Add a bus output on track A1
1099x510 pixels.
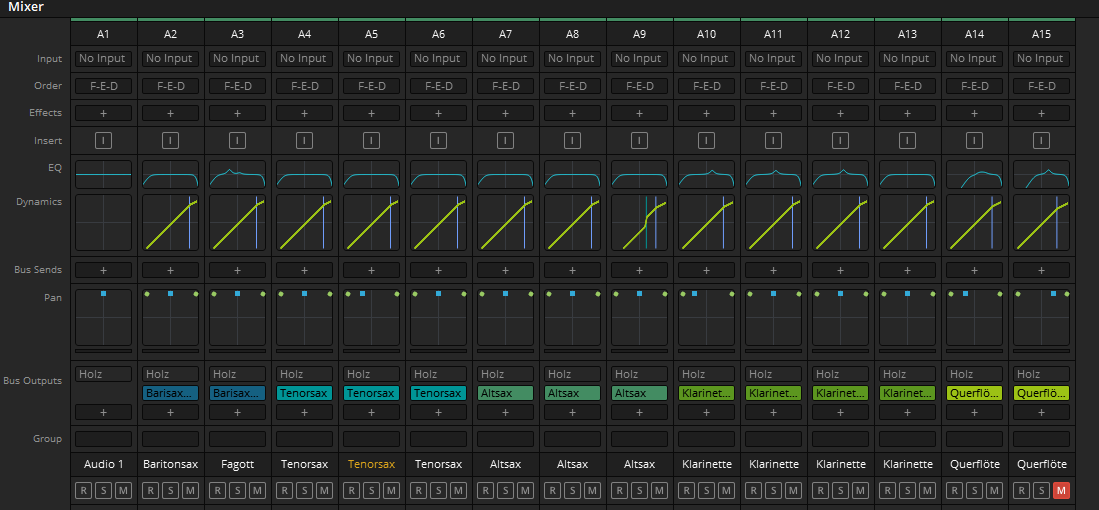(103, 412)
